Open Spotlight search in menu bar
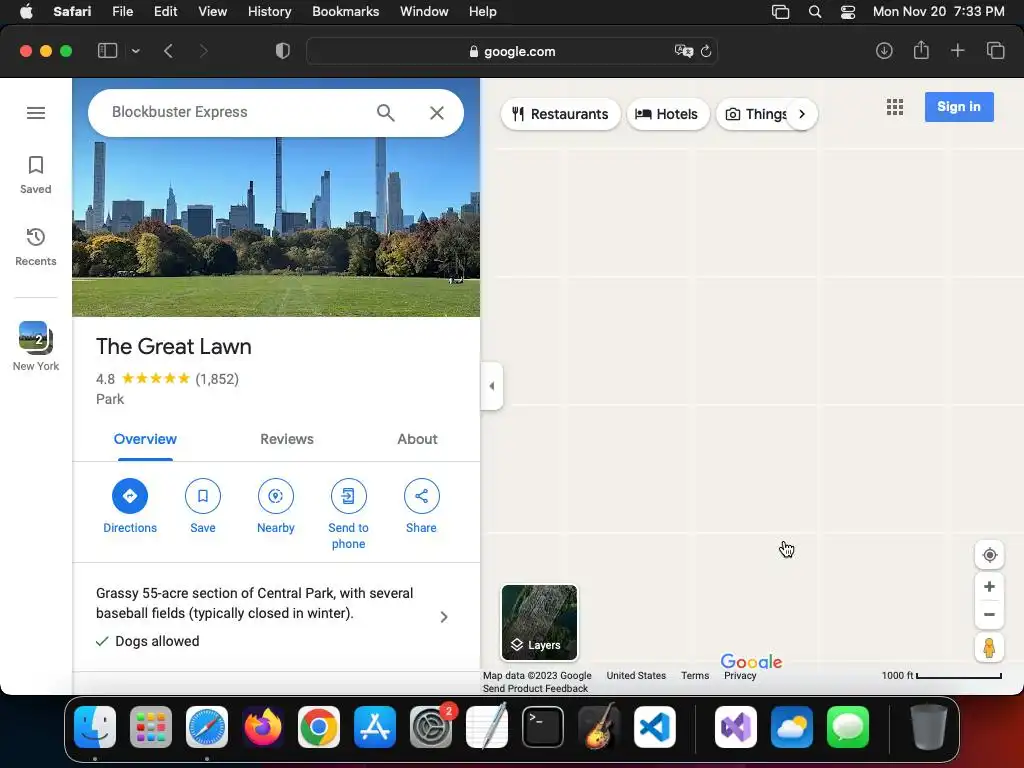The width and height of the screenshot is (1024, 768). pos(814,12)
